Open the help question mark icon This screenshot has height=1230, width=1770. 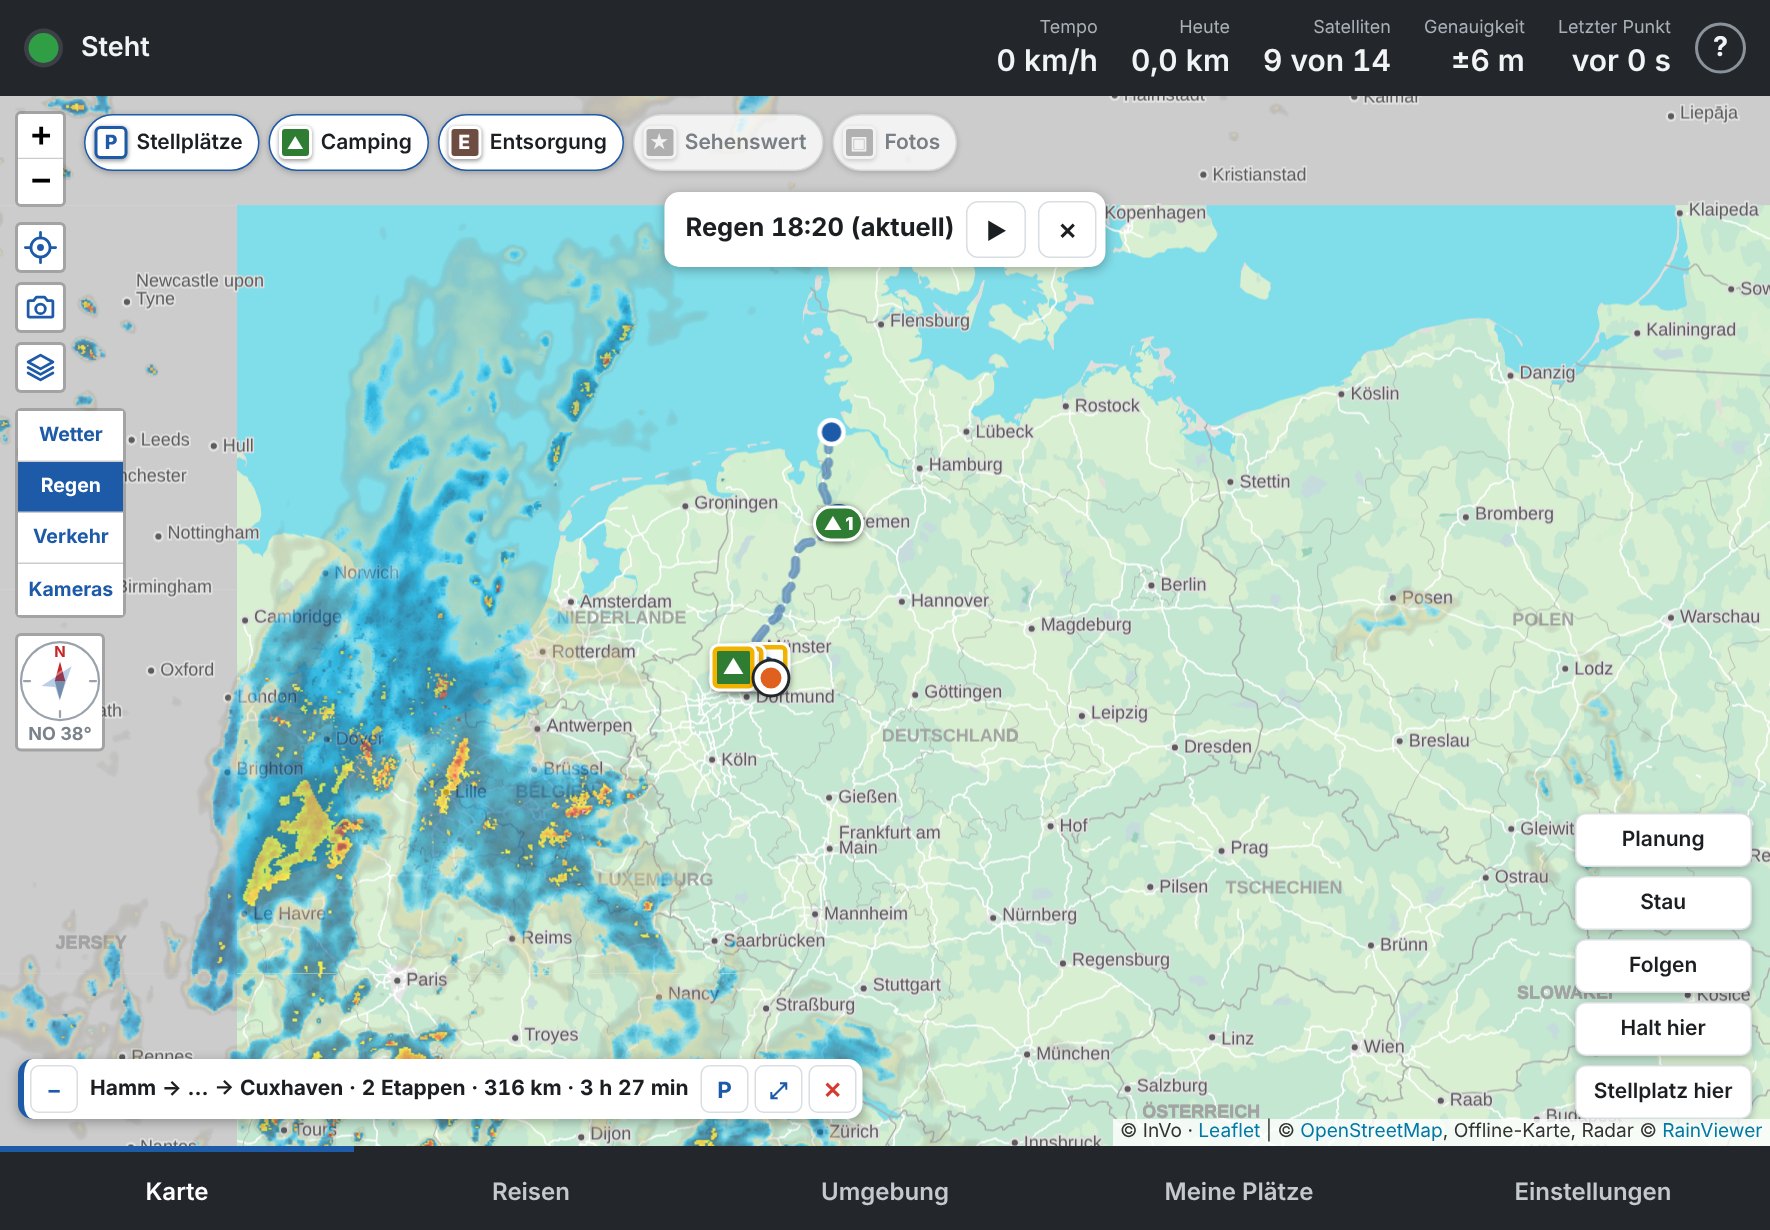pyautogui.click(x=1720, y=47)
